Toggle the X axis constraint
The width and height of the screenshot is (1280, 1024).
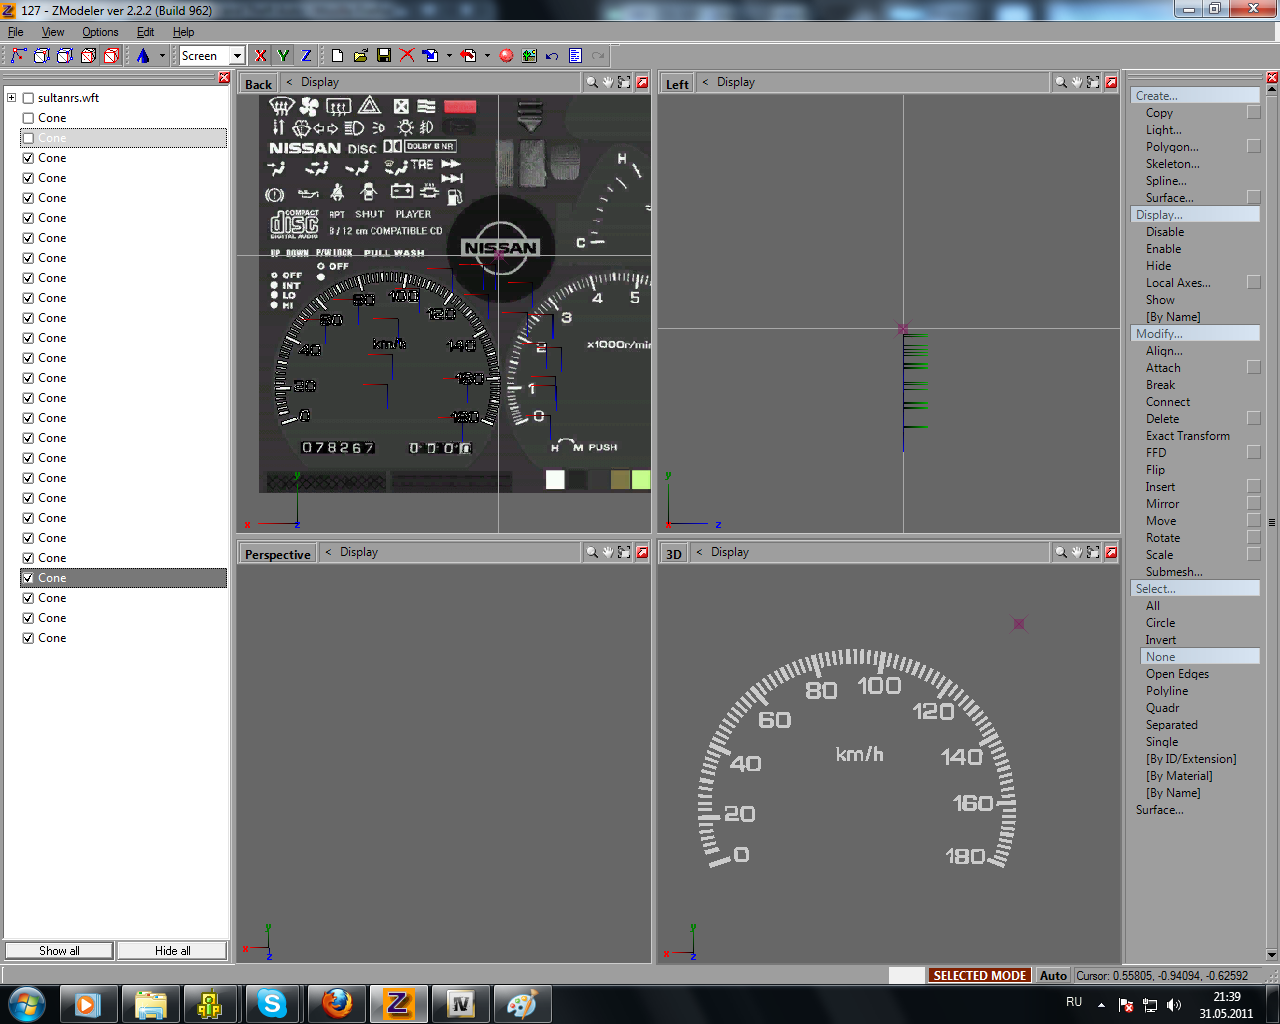click(261, 56)
